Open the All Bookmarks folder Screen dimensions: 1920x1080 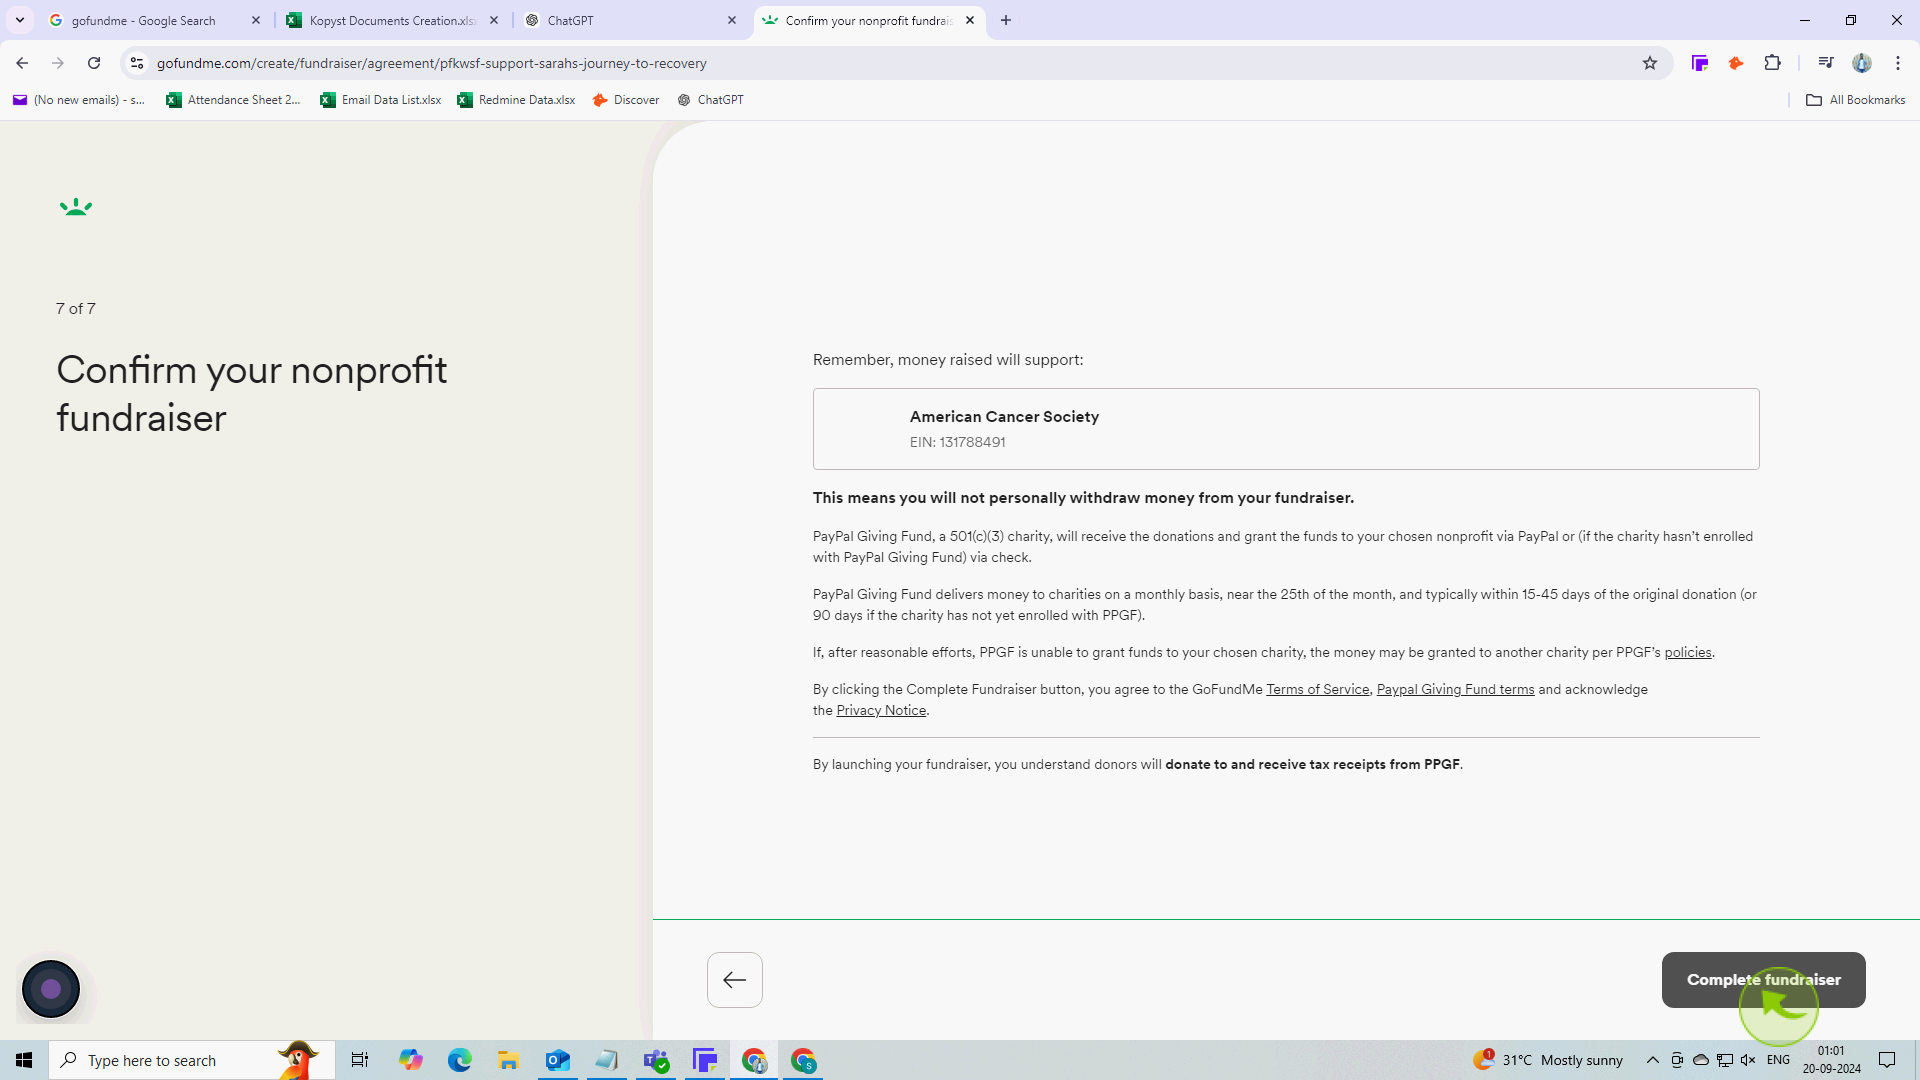[x=1856, y=100]
